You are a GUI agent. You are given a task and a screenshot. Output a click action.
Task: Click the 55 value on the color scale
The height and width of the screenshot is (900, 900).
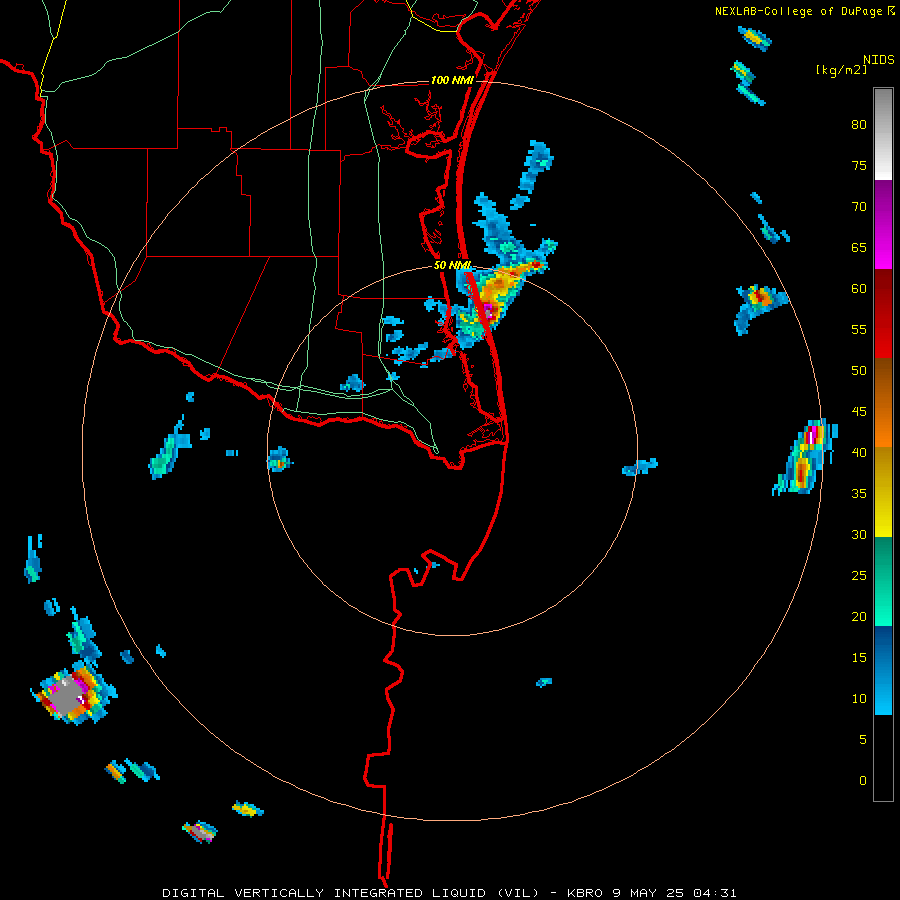[859, 329]
